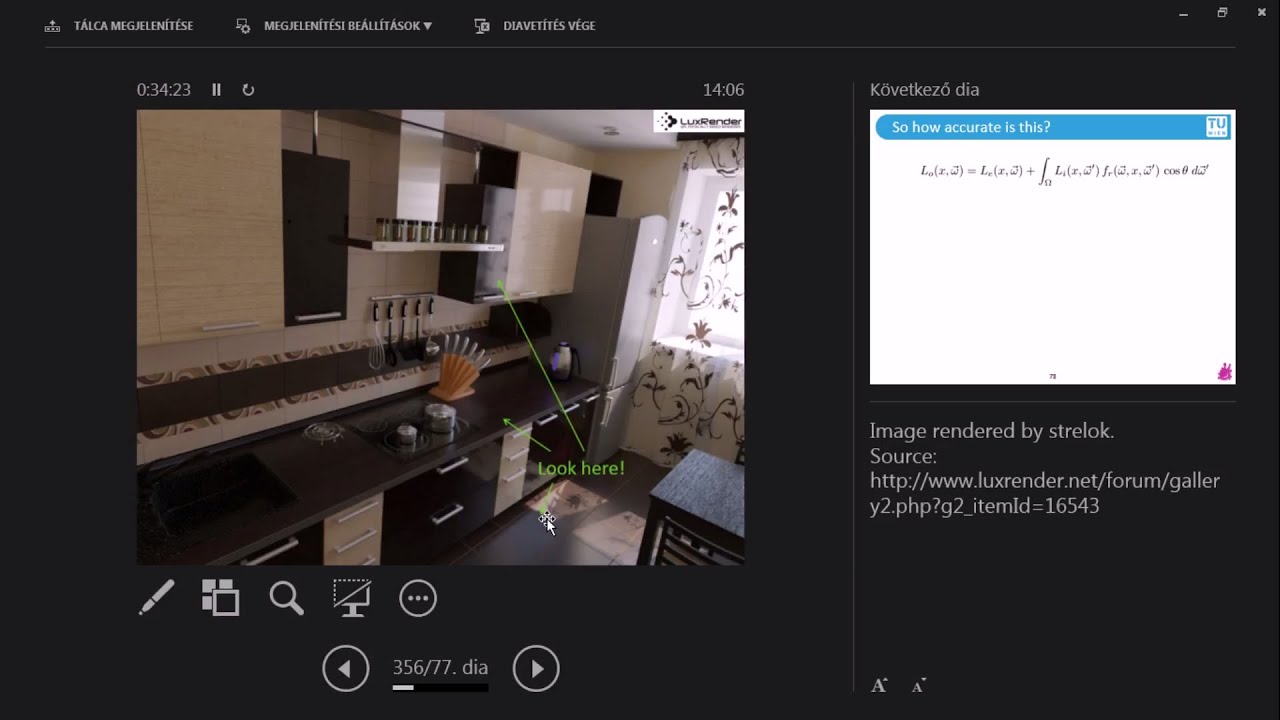Click Tálca megjelenítése to show taskbar
Image resolution: width=1280 pixels, height=720 pixels.
(x=119, y=26)
